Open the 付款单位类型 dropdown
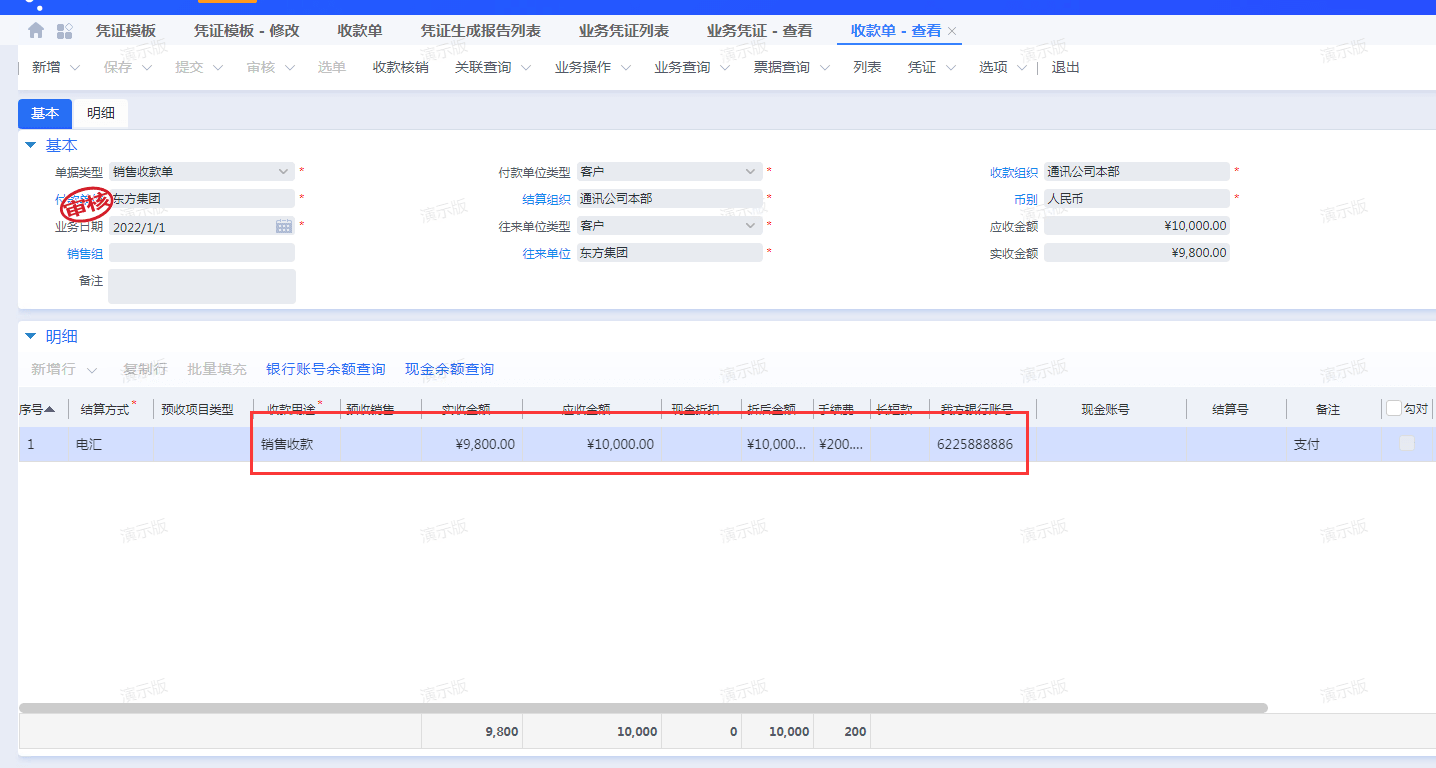 click(x=749, y=171)
